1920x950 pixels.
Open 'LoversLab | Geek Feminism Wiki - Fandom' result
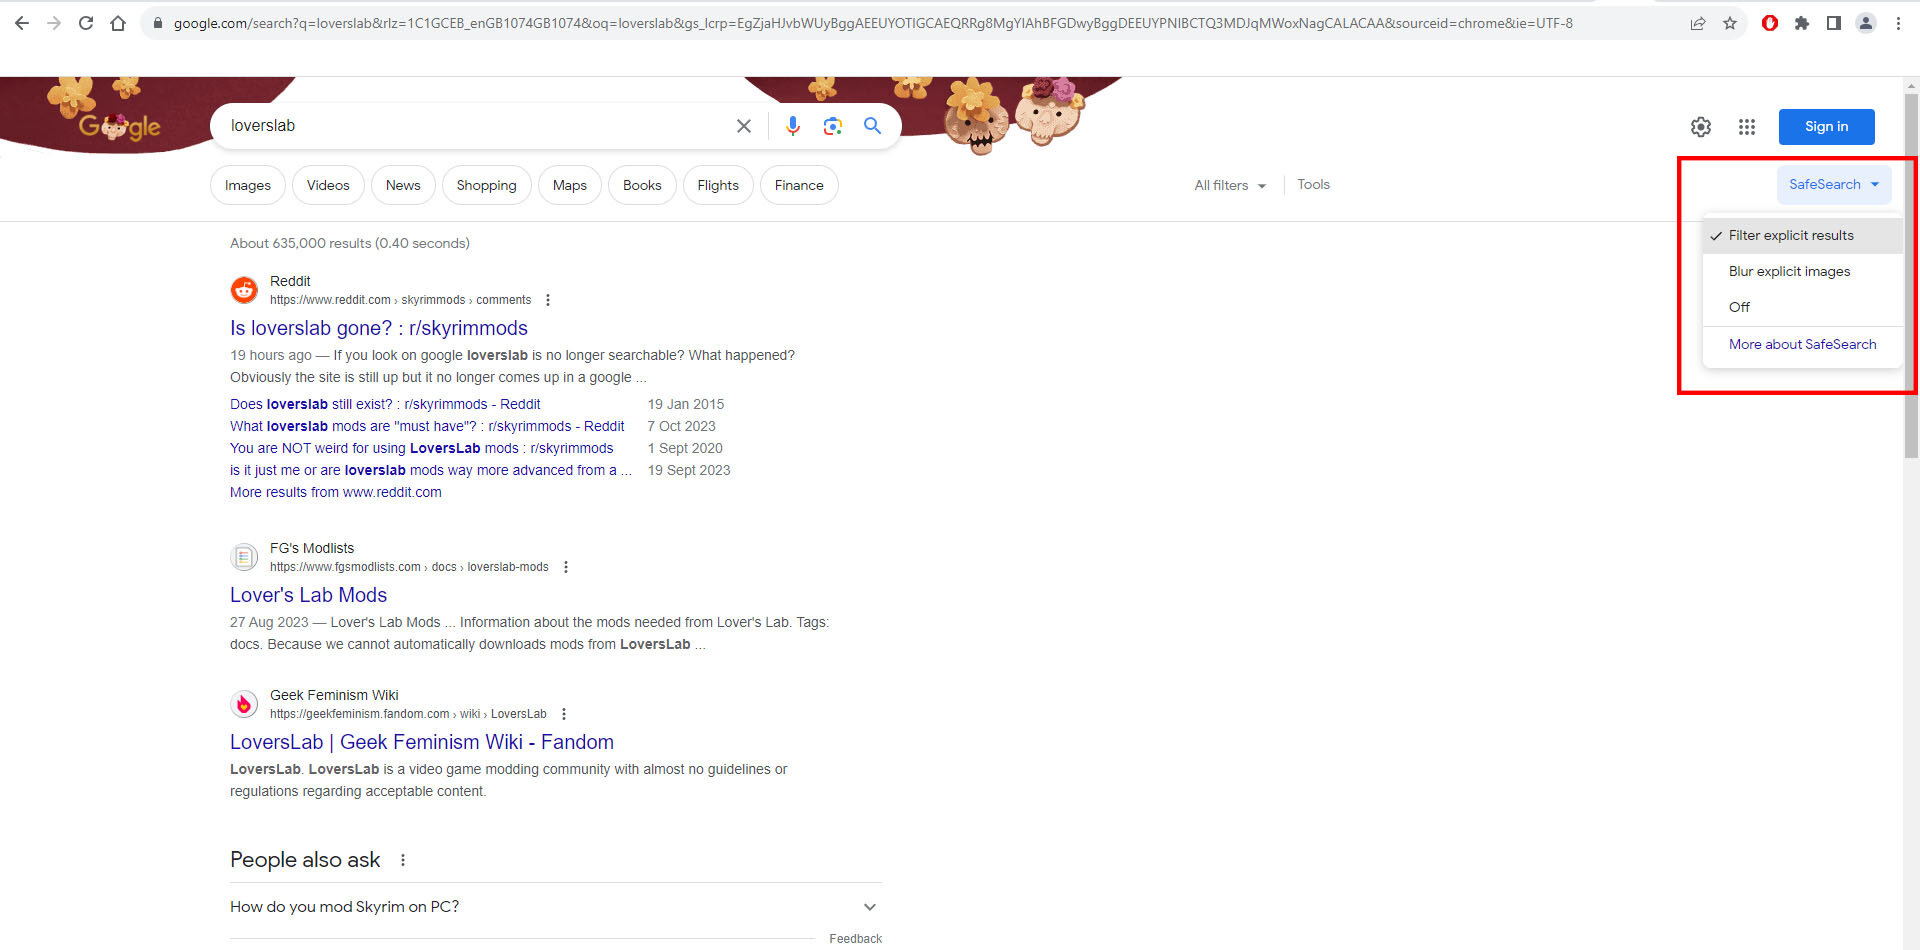pos(422,743)
